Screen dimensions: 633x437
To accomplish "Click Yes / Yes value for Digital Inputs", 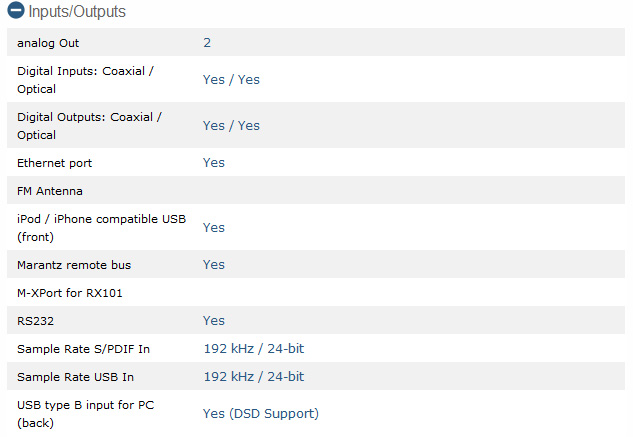I will click(231, 80).
